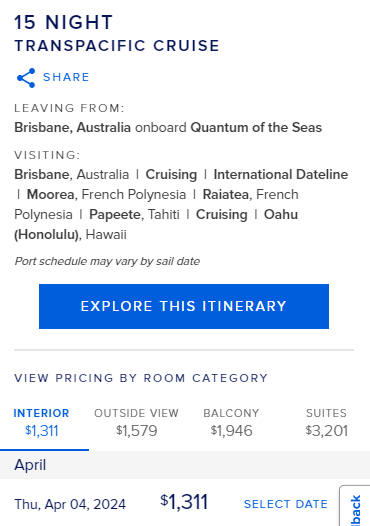
Task: Click Brisbane, Australia departure port
Action: point(72,127)
